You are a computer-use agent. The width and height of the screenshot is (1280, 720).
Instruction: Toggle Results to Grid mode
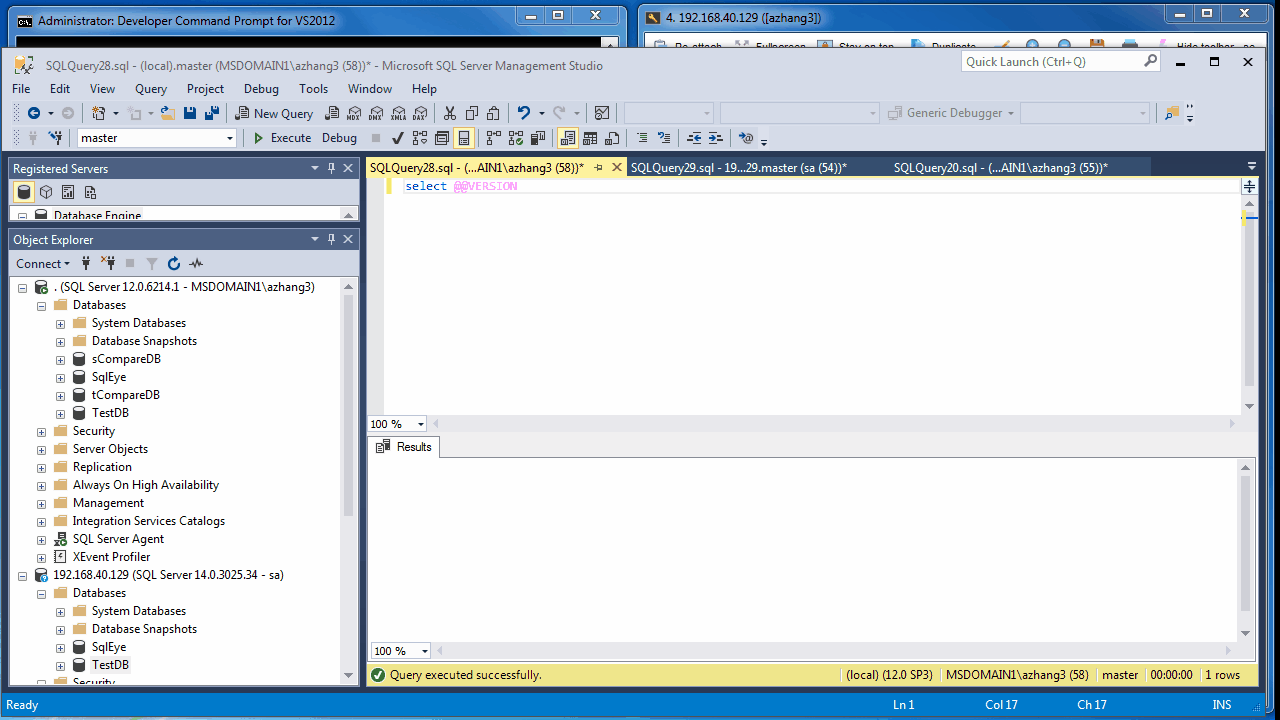pyautogui.click(x=590, y=138)
